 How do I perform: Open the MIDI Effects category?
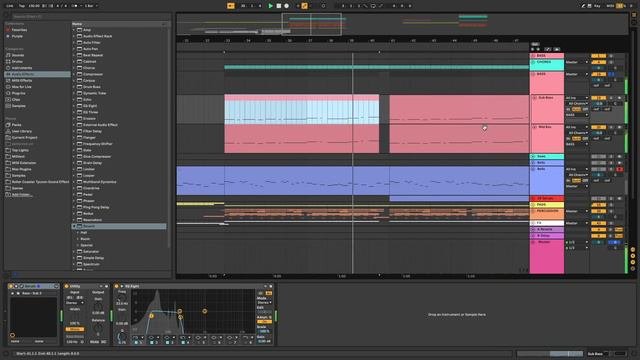click(x=22, y=80)
